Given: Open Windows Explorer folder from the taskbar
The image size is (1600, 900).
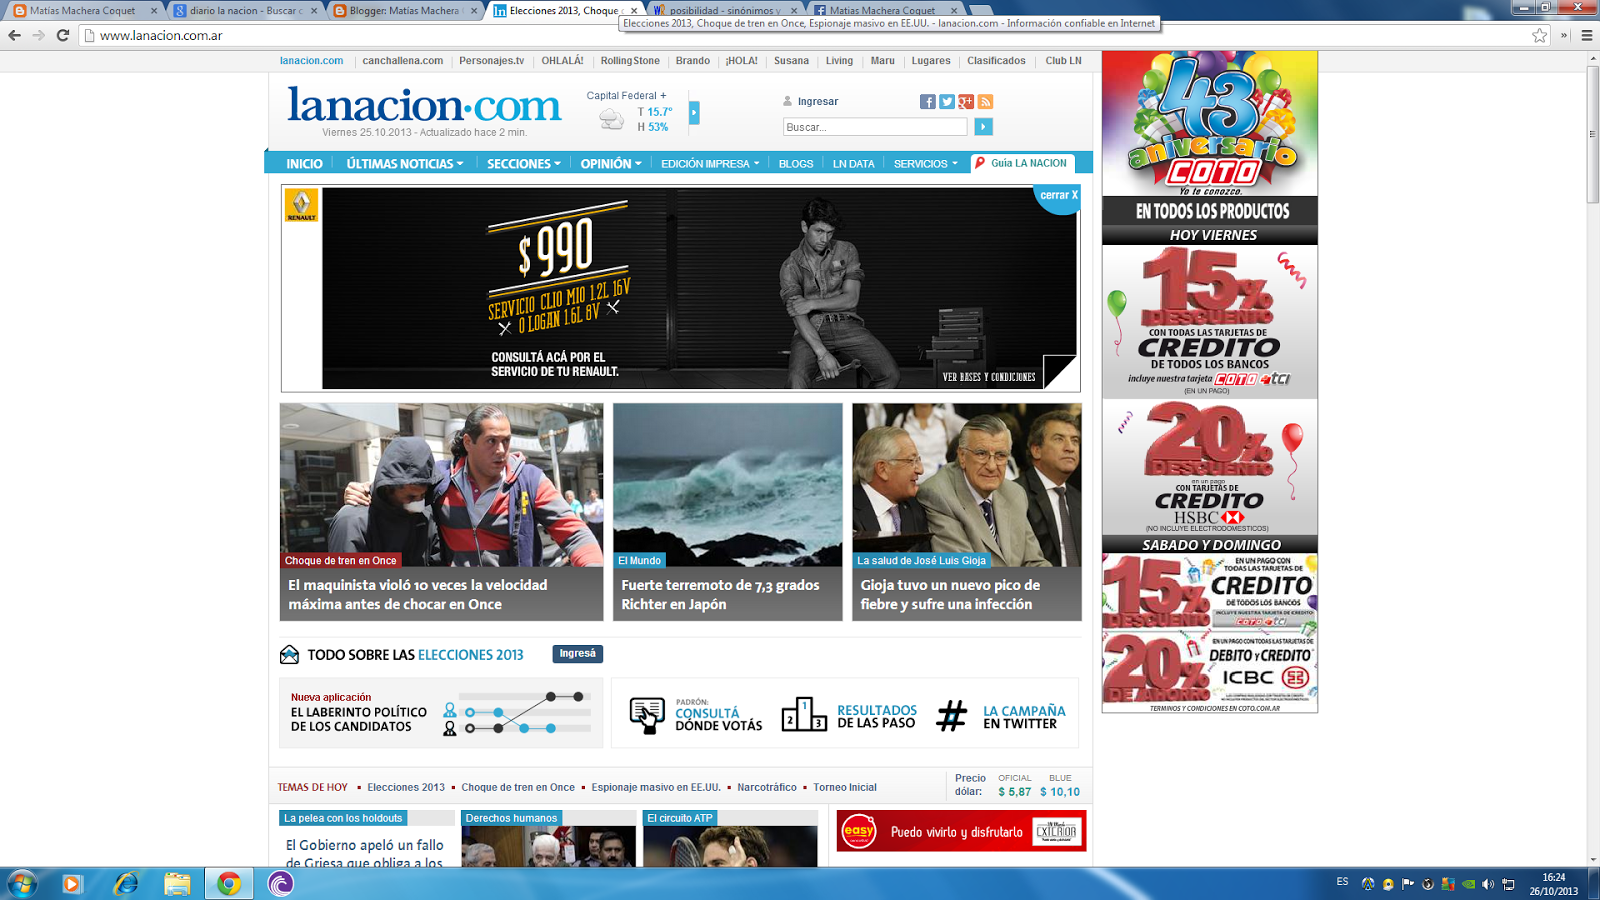Looking at the screenshot, I should pyautogui.click(x=178, y=884).
